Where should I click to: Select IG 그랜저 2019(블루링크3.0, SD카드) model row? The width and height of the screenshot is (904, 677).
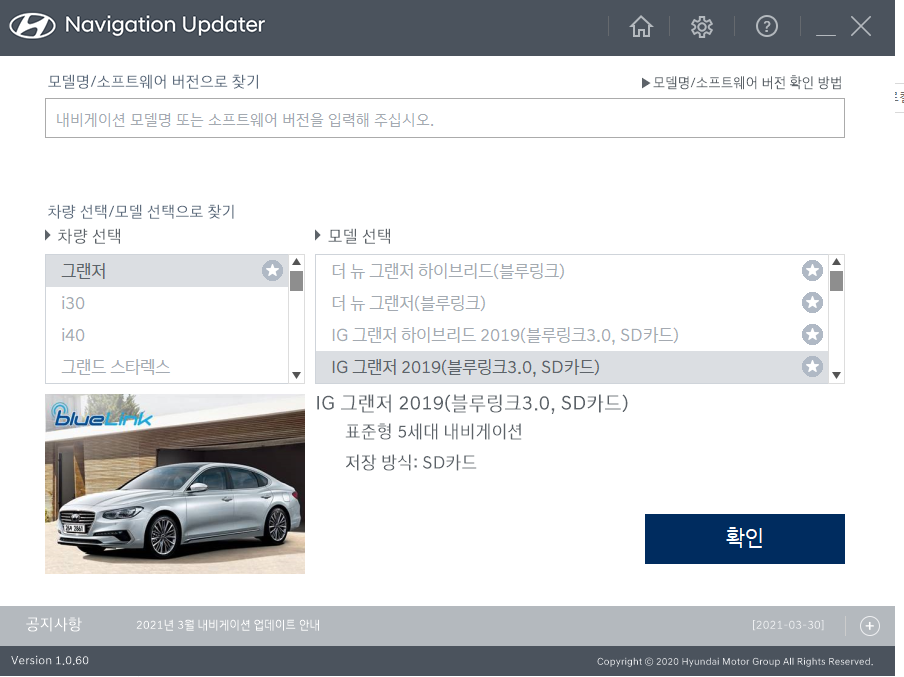pyautogui.click(x=571, y=367)
